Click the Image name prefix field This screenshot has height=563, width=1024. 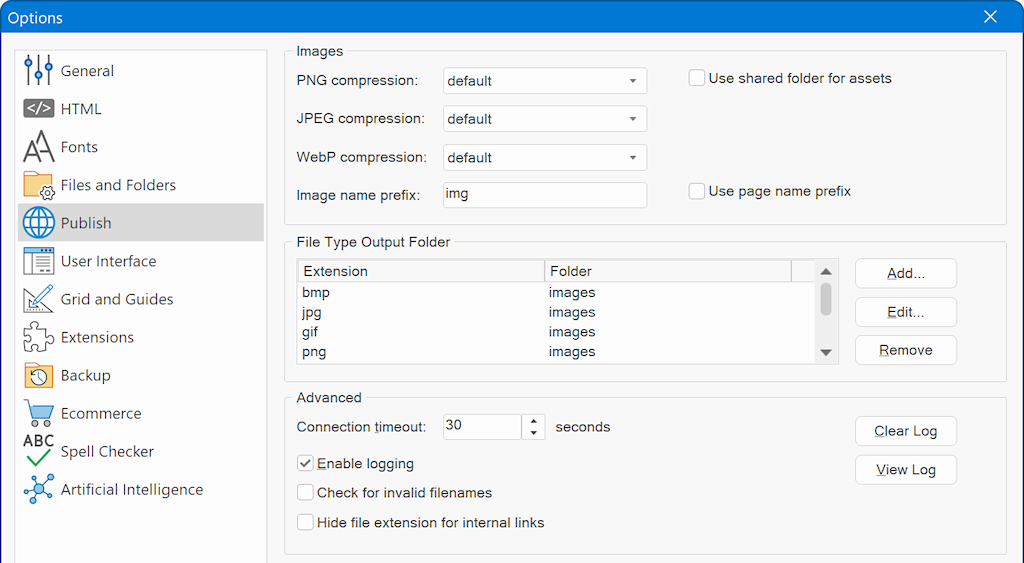[545, 195]
